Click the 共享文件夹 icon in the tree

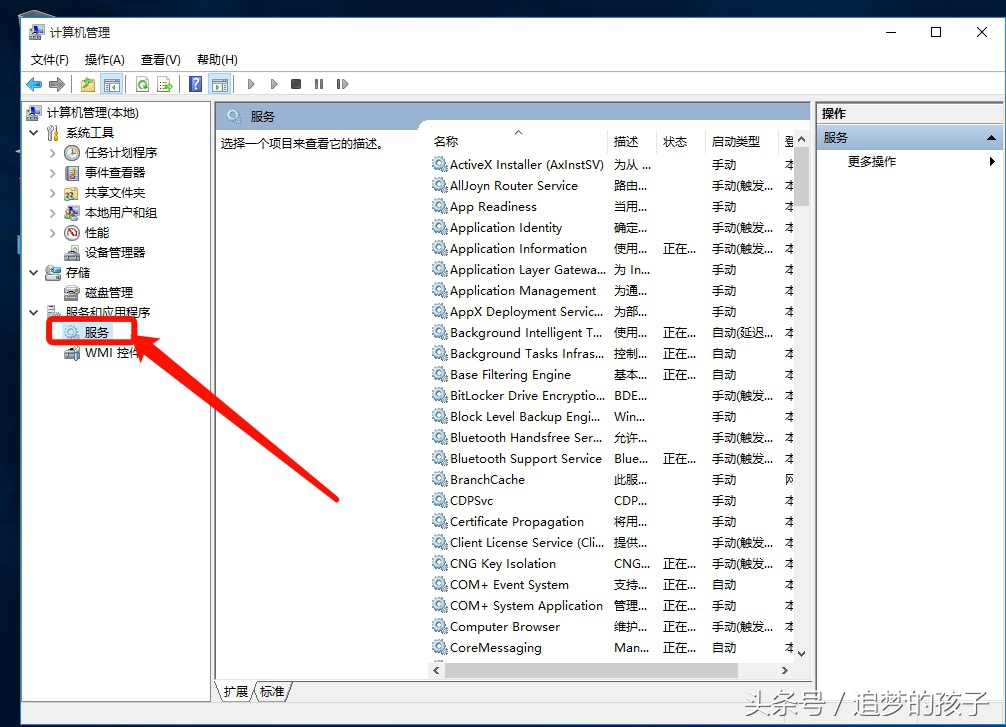coord(72,193)
